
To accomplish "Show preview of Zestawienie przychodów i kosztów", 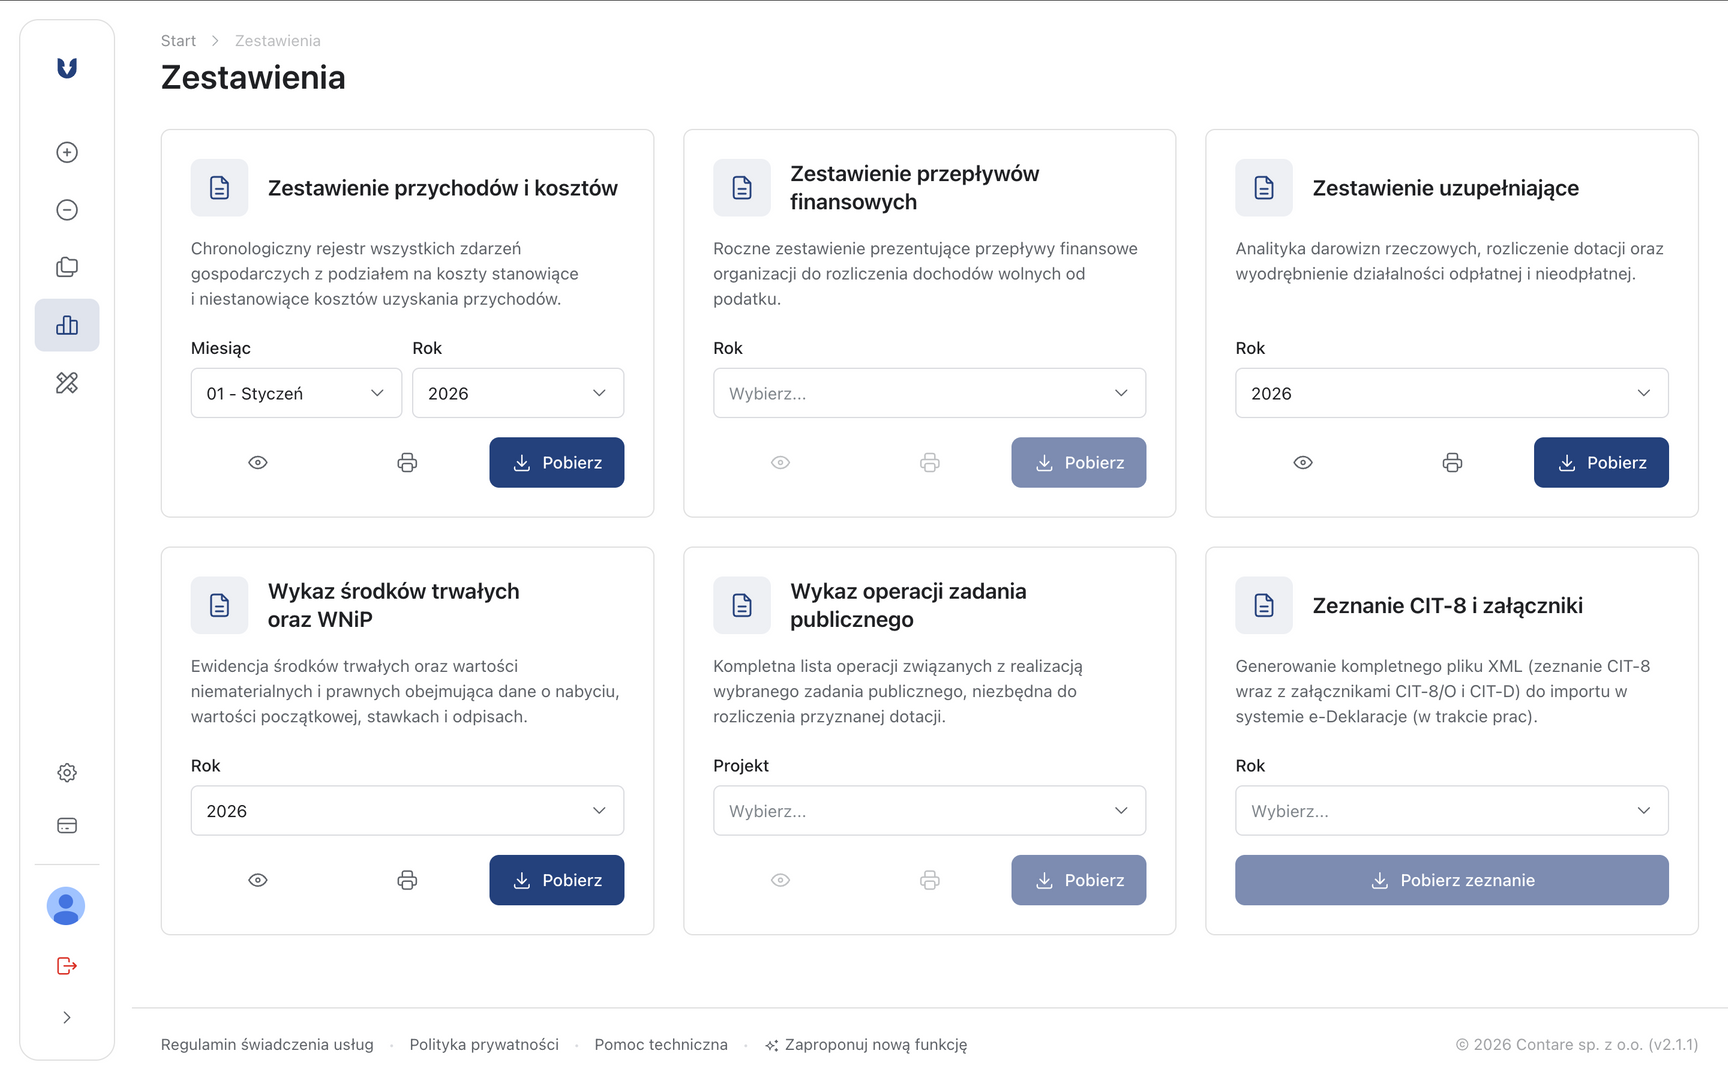I will click(257, 462).
